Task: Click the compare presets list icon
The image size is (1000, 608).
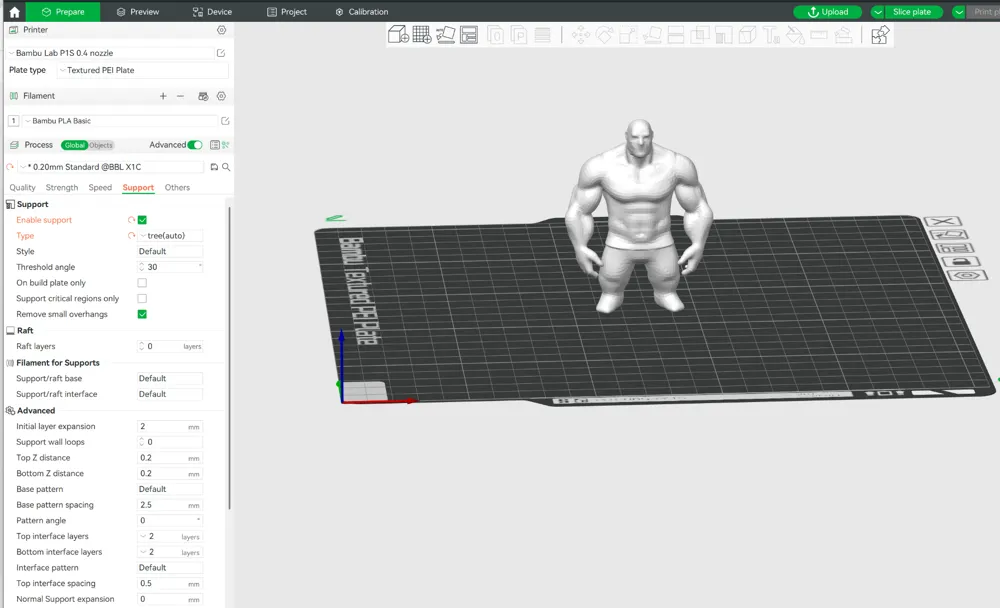Action: 215,145
